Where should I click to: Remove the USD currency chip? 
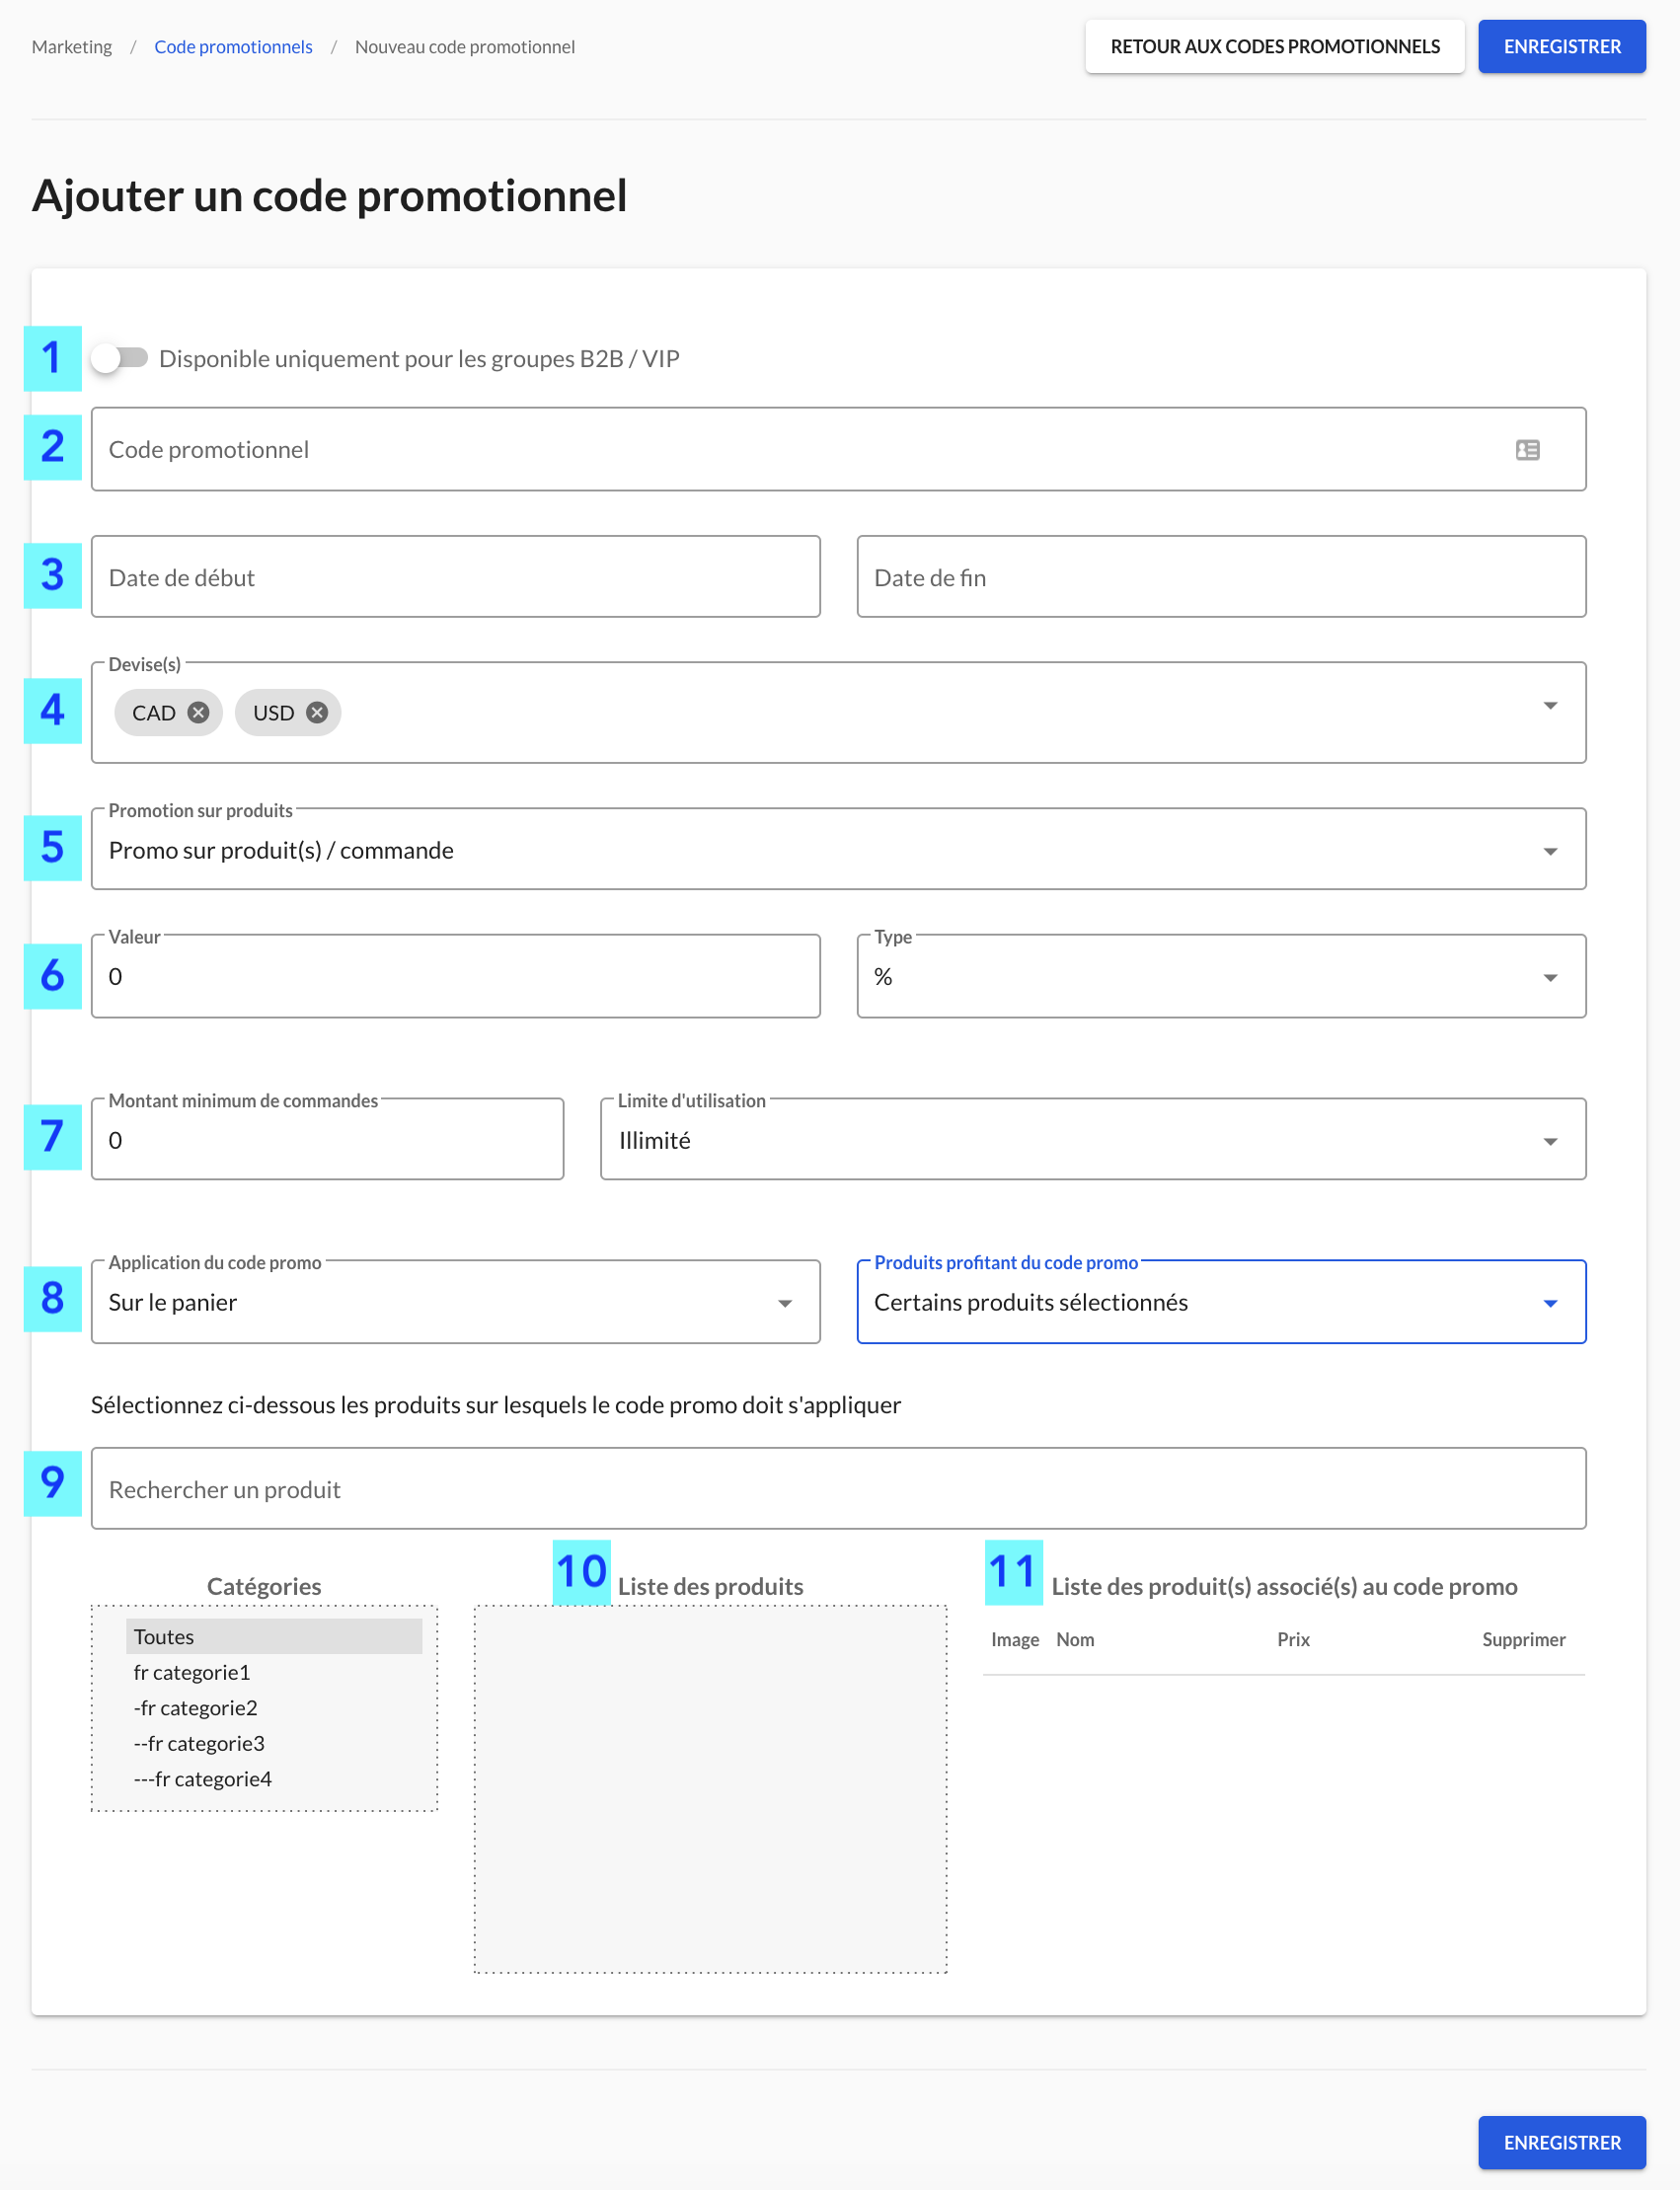pyautogui.click(x=317, y=712)
